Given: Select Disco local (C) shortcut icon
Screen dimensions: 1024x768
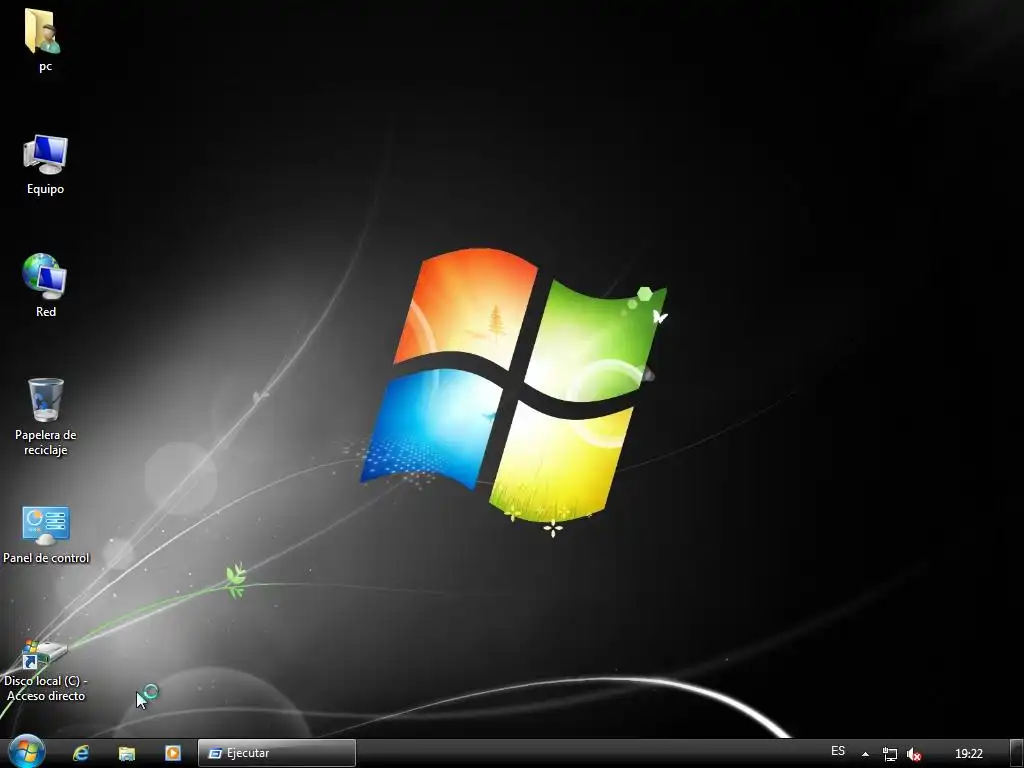Looking at the screenshot, I should (x=44, y=655).
